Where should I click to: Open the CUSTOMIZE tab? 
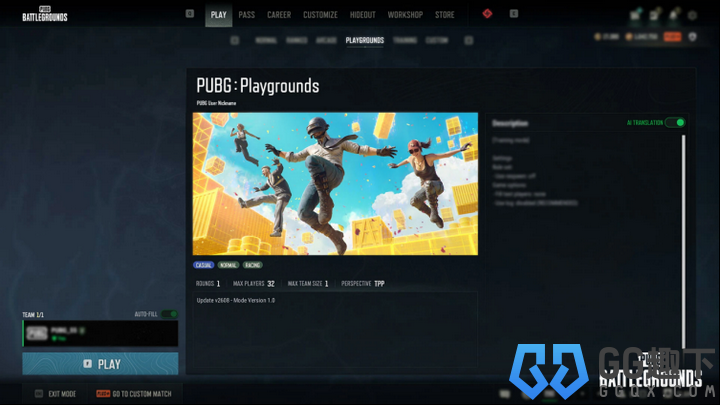[x=320, y=15]
